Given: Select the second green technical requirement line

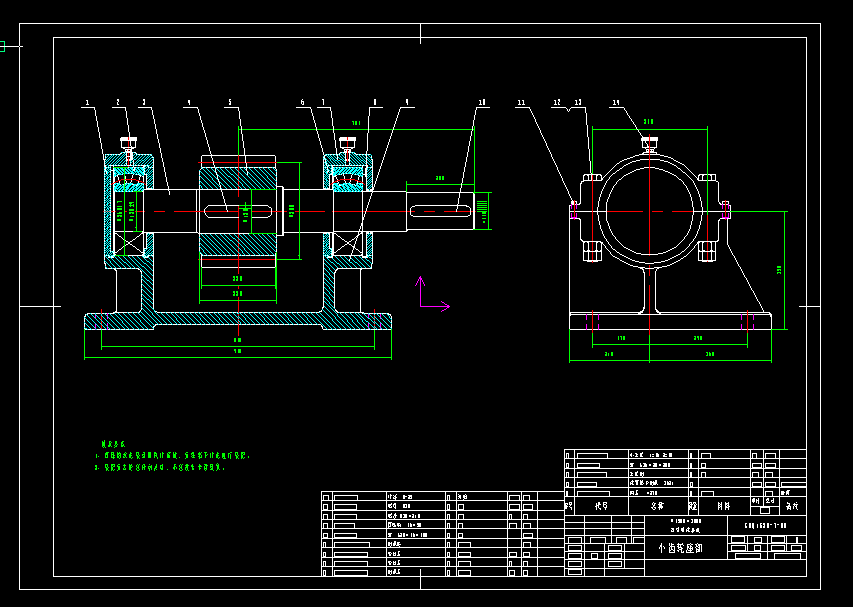Looking at the screenshot, I should tap(160, 467).
